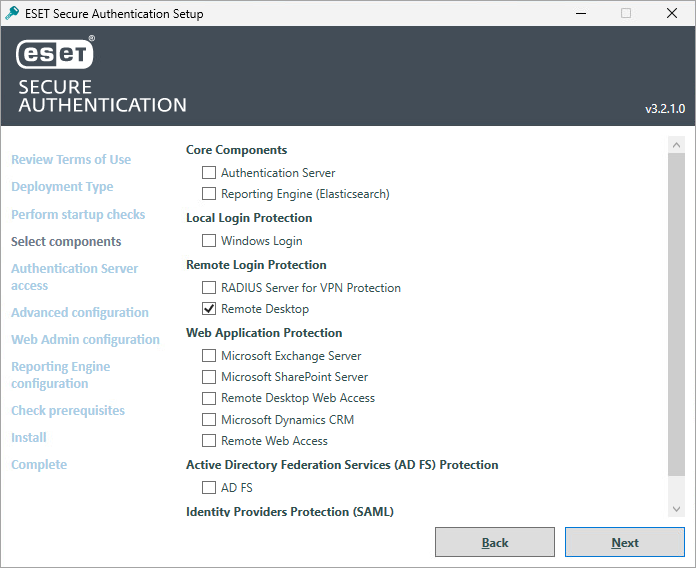The width and height of the screenshot is (696, 568).
Task: Click the components list scrollbar thumb
Action: click(676, 315)
